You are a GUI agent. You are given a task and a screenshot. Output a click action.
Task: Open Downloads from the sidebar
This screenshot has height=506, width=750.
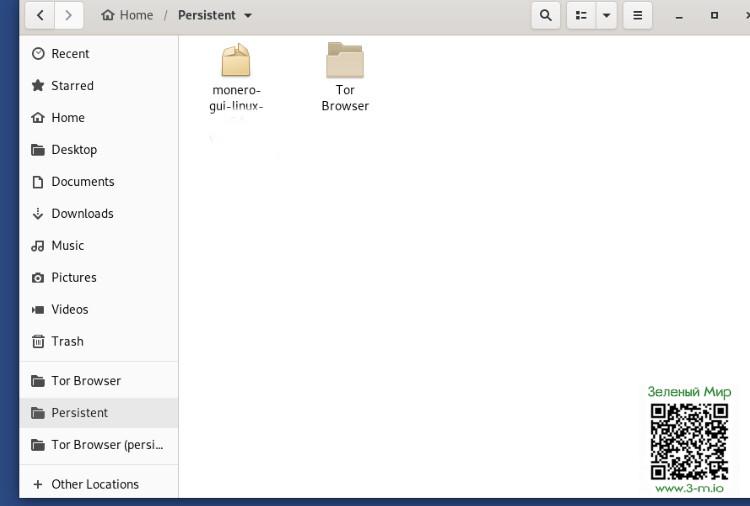(82, 214)
